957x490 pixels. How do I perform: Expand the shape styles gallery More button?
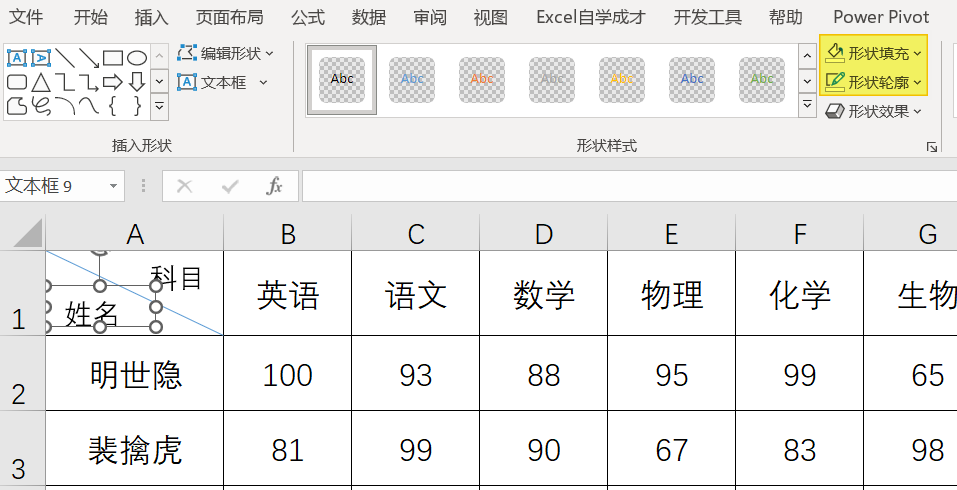pos(807,105)
